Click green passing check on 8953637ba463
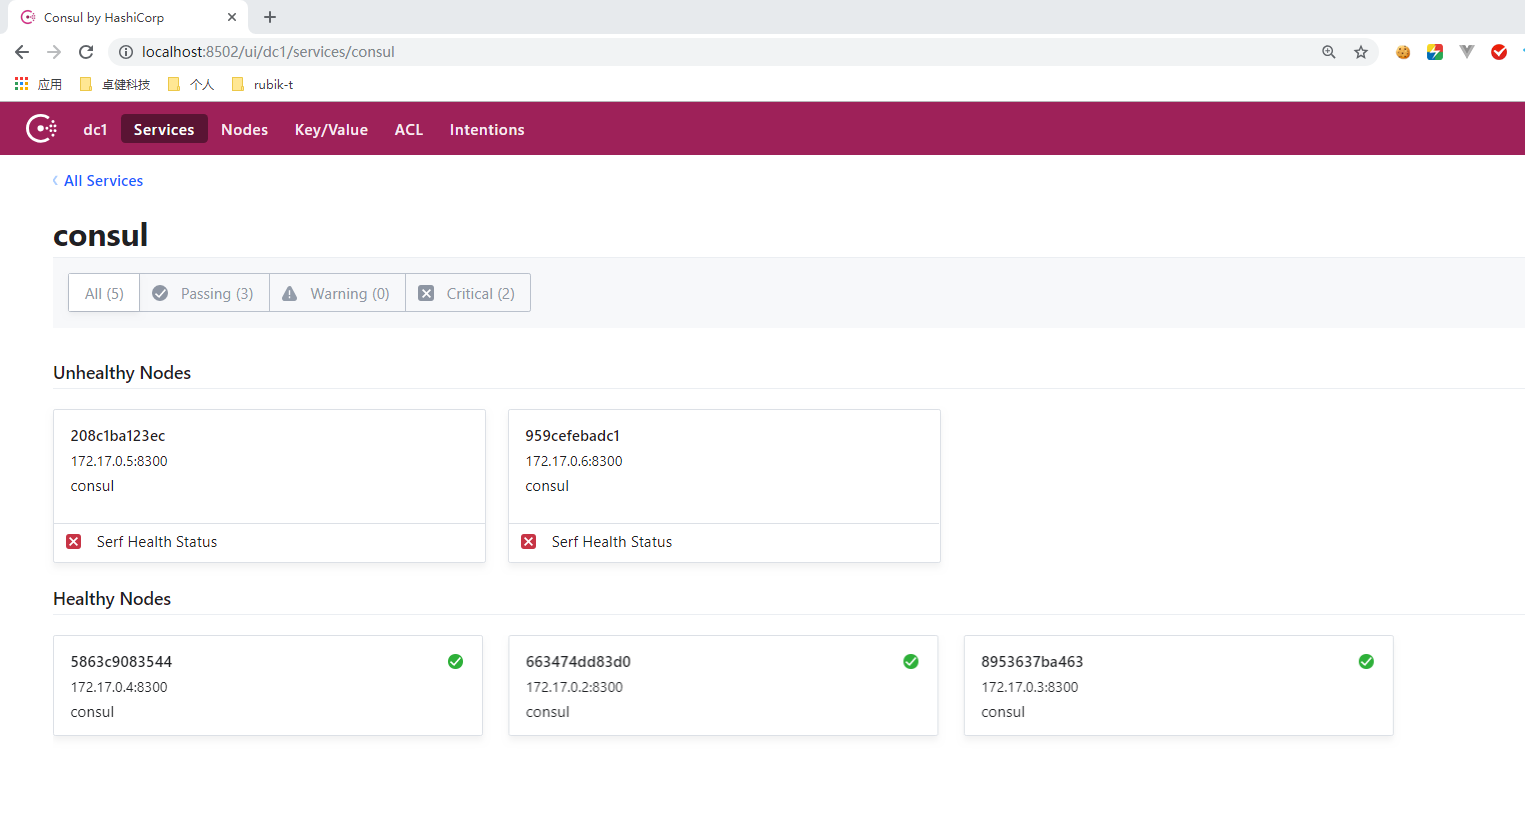This screenshot has width=1525, height=830. [x=1366, y=661]
